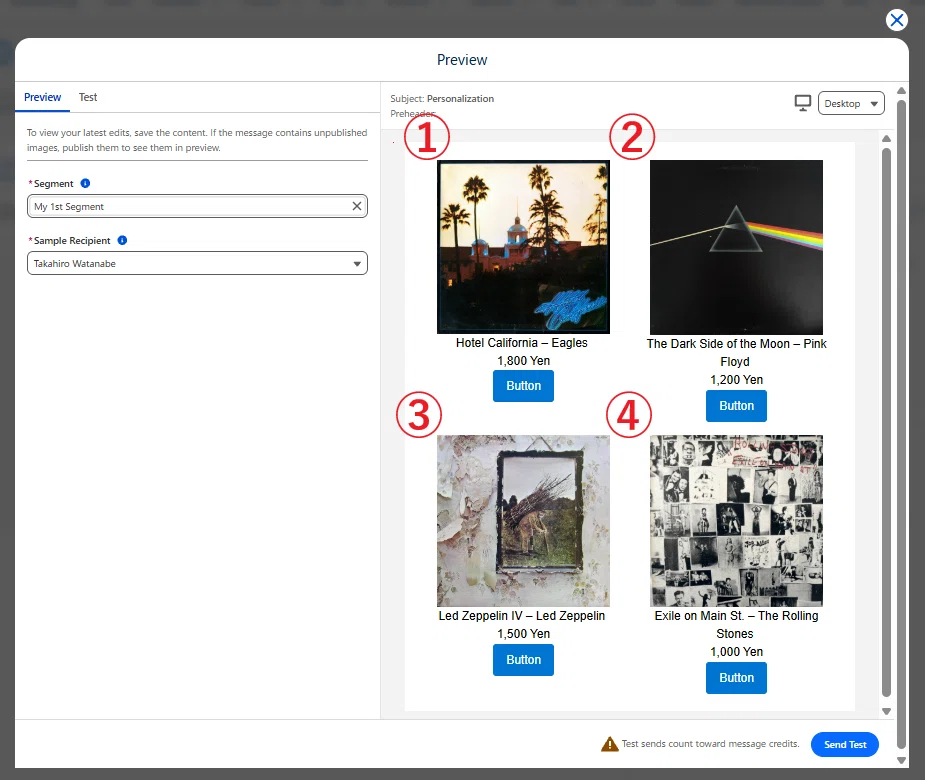The image size is (925, 780).
Task: Open the Desktop device dropdown
Action: pos(851,103)
